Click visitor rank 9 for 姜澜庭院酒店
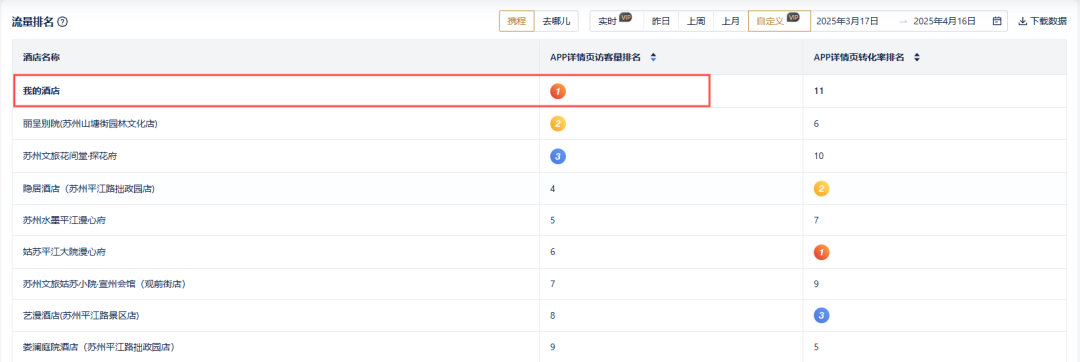The image size is (1080, 362). click(x=553, y=348)
